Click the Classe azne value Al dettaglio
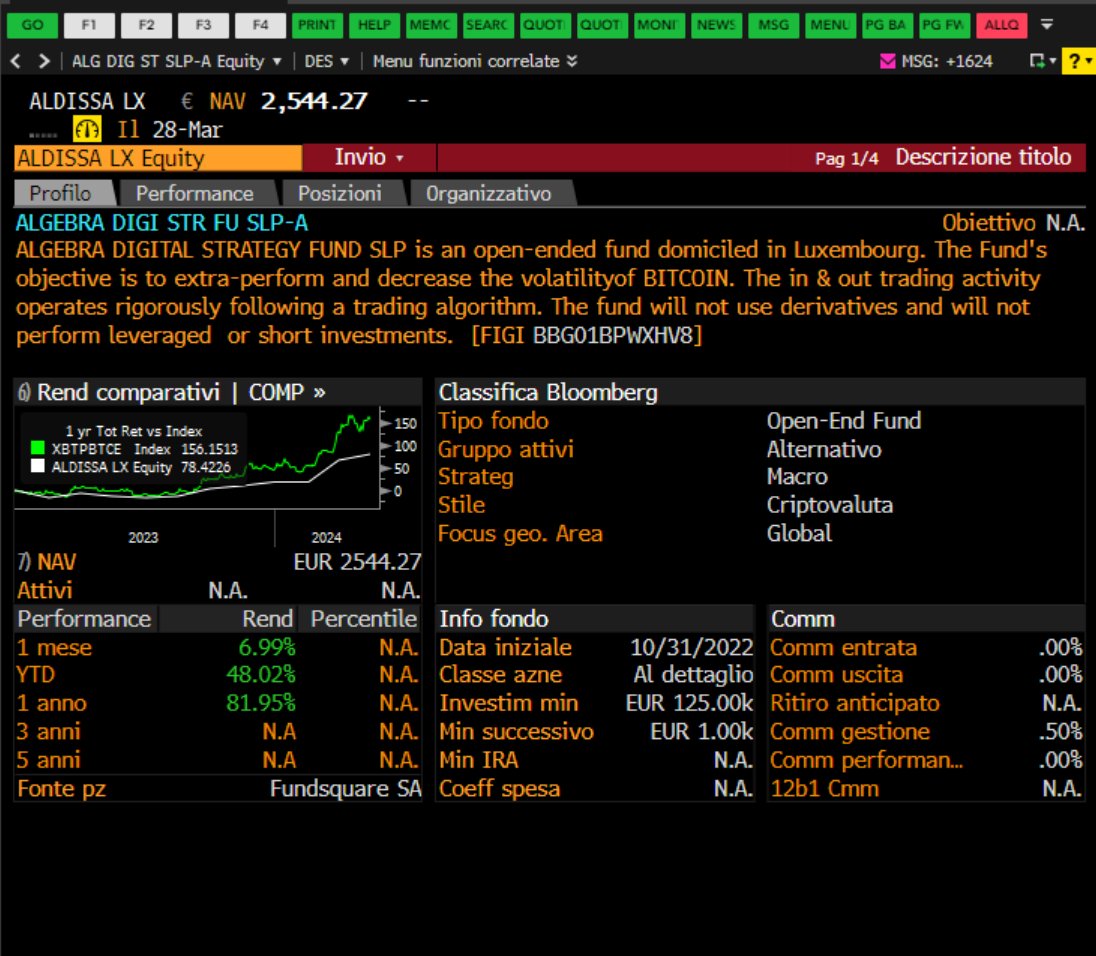The image size is (1096, 956). pyautogui.click(x=693, y=675)
